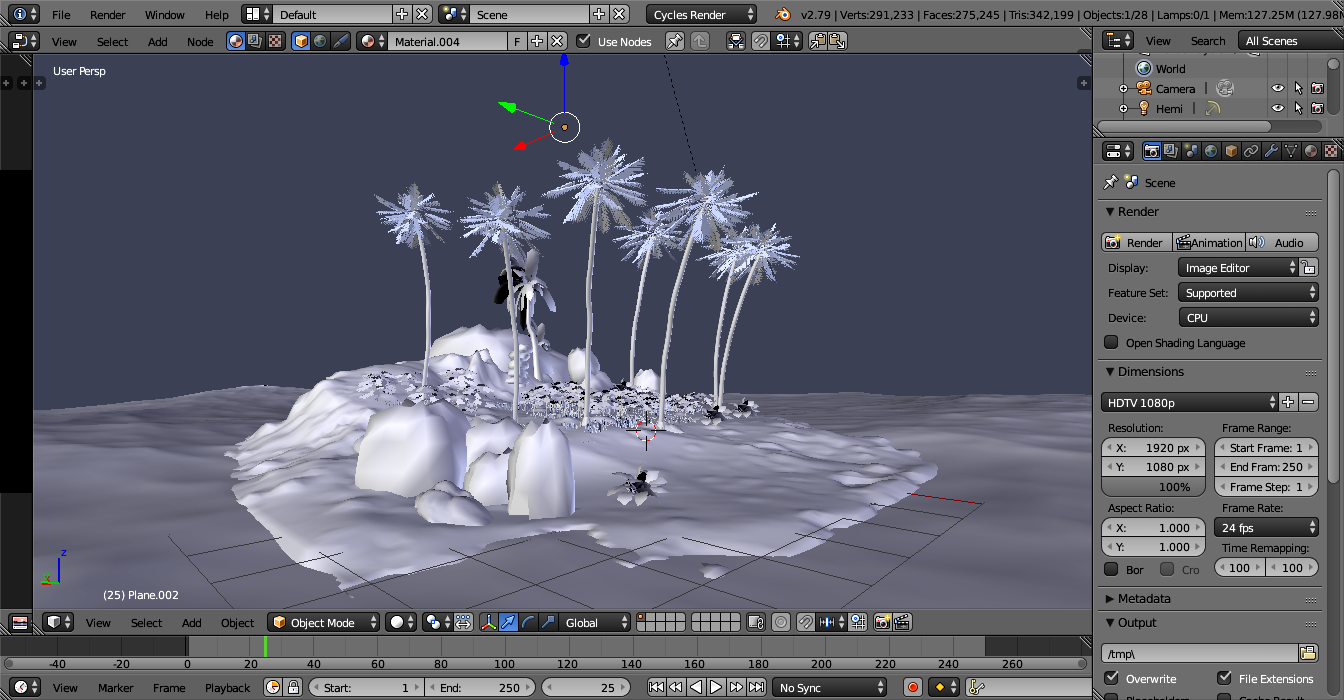Select the translate manipulator arrow icon
This screenshot has width=1344, height=700.
click(508, 623)
